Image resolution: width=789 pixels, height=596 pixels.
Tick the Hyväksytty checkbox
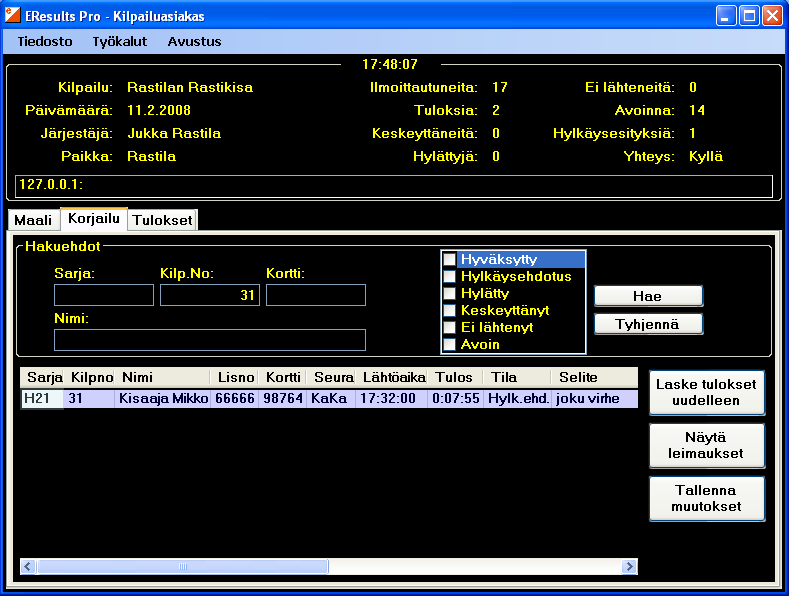449,259
